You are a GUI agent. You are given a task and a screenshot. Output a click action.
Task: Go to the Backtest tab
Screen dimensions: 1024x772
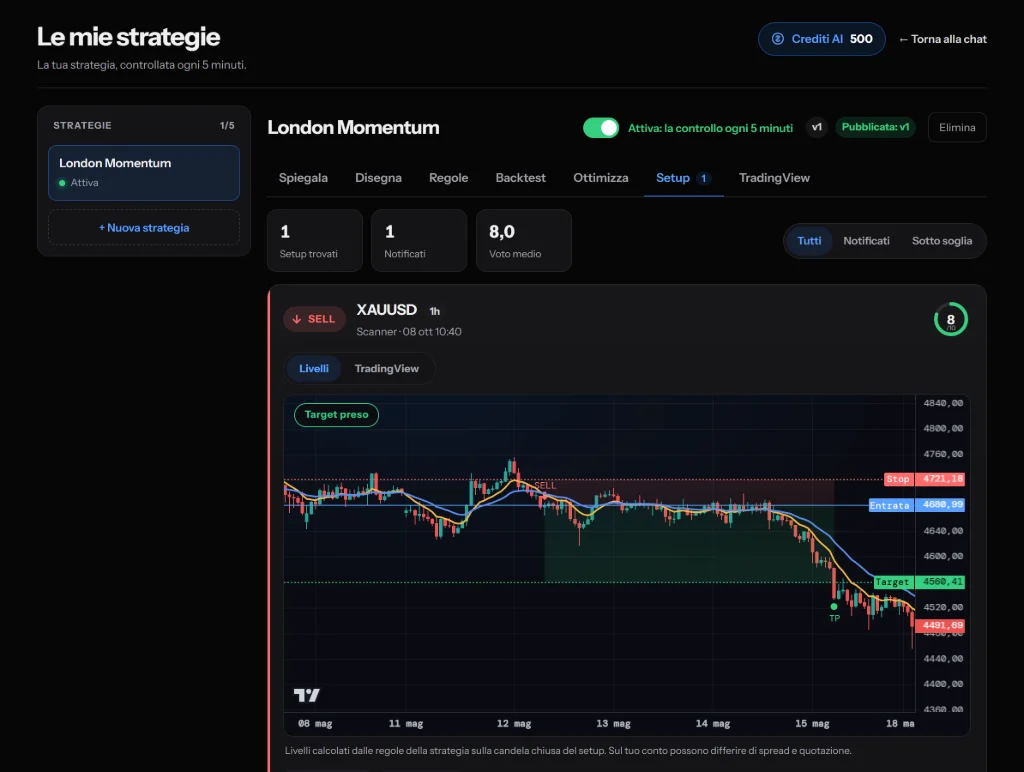pyautogui.click(x=520, y=178)
